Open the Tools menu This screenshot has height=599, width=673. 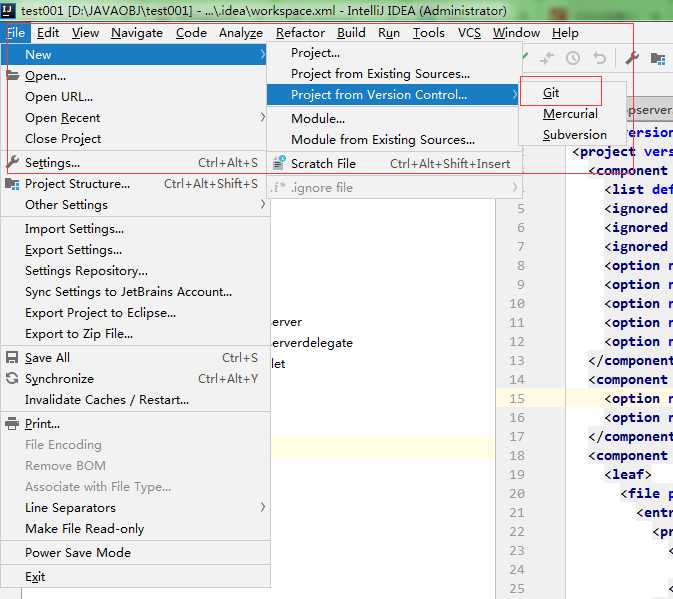coord(428,33)
